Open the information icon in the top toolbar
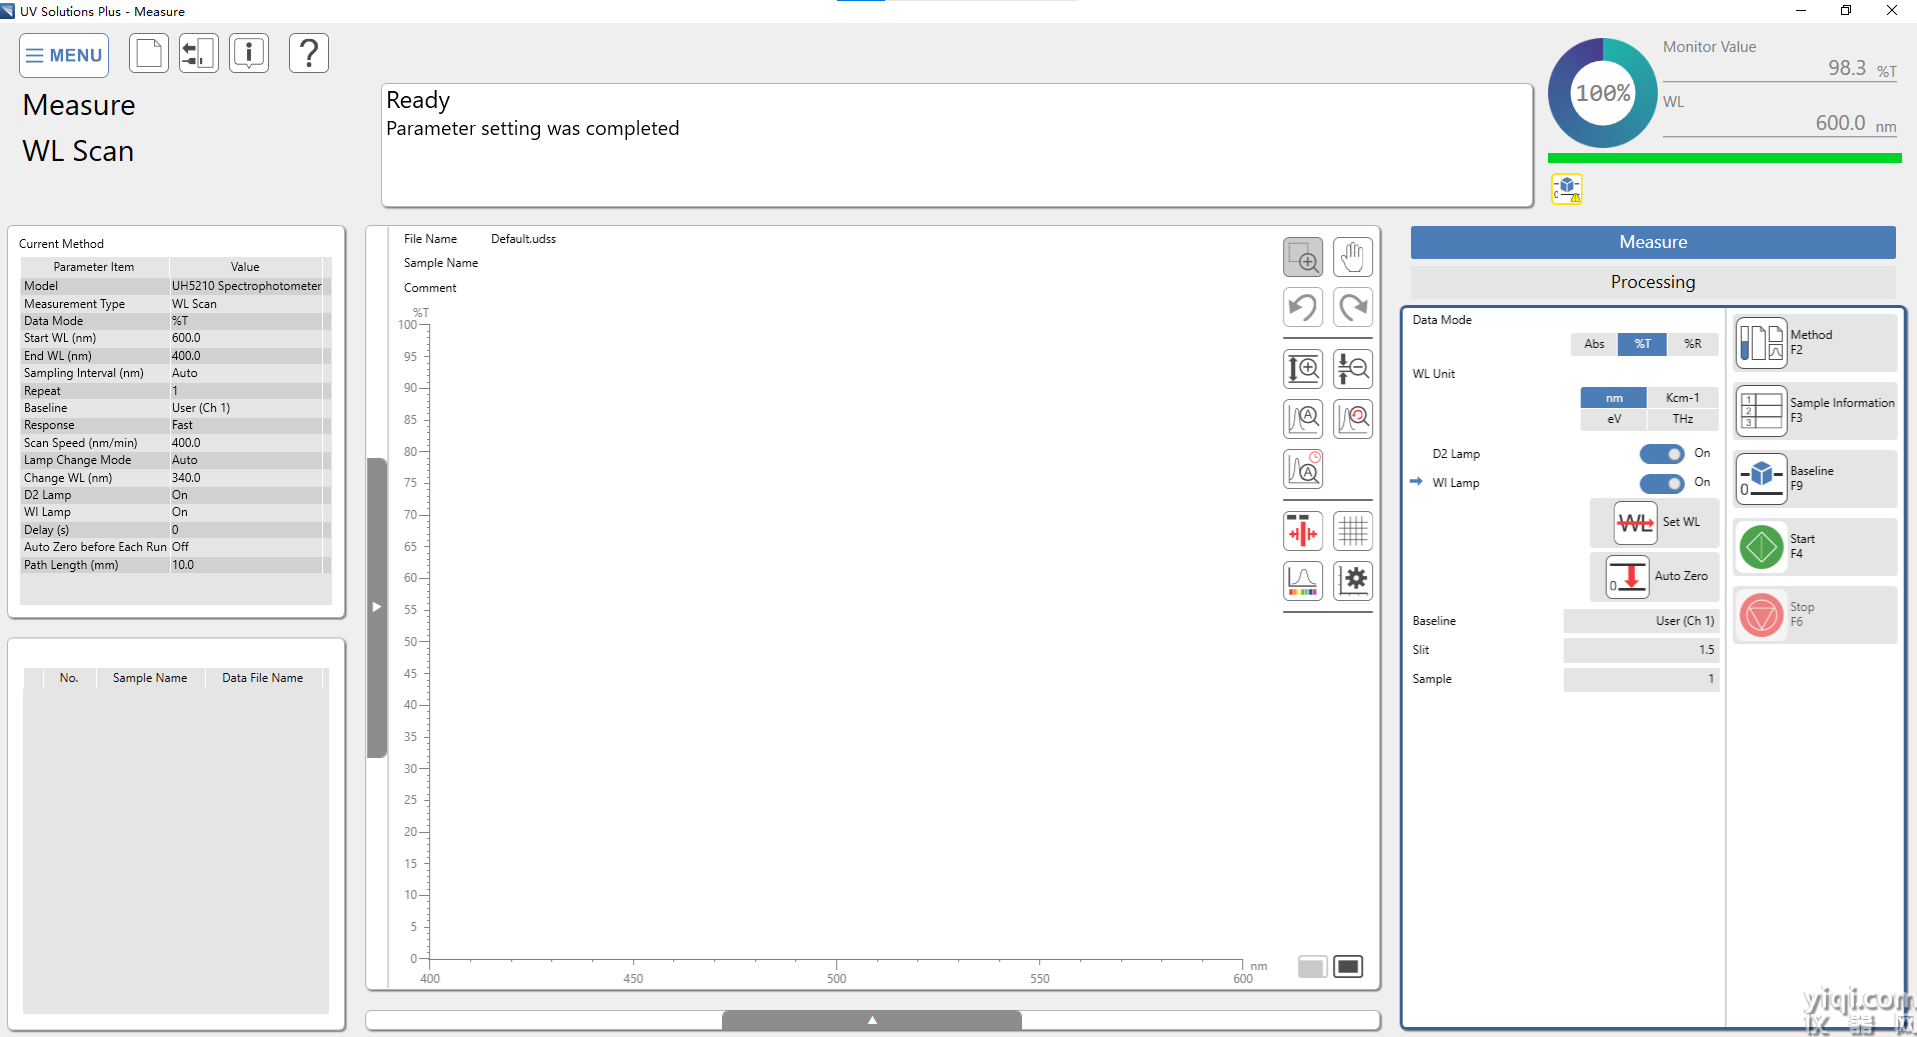The image size is (1917, 1037). (249, 53)
